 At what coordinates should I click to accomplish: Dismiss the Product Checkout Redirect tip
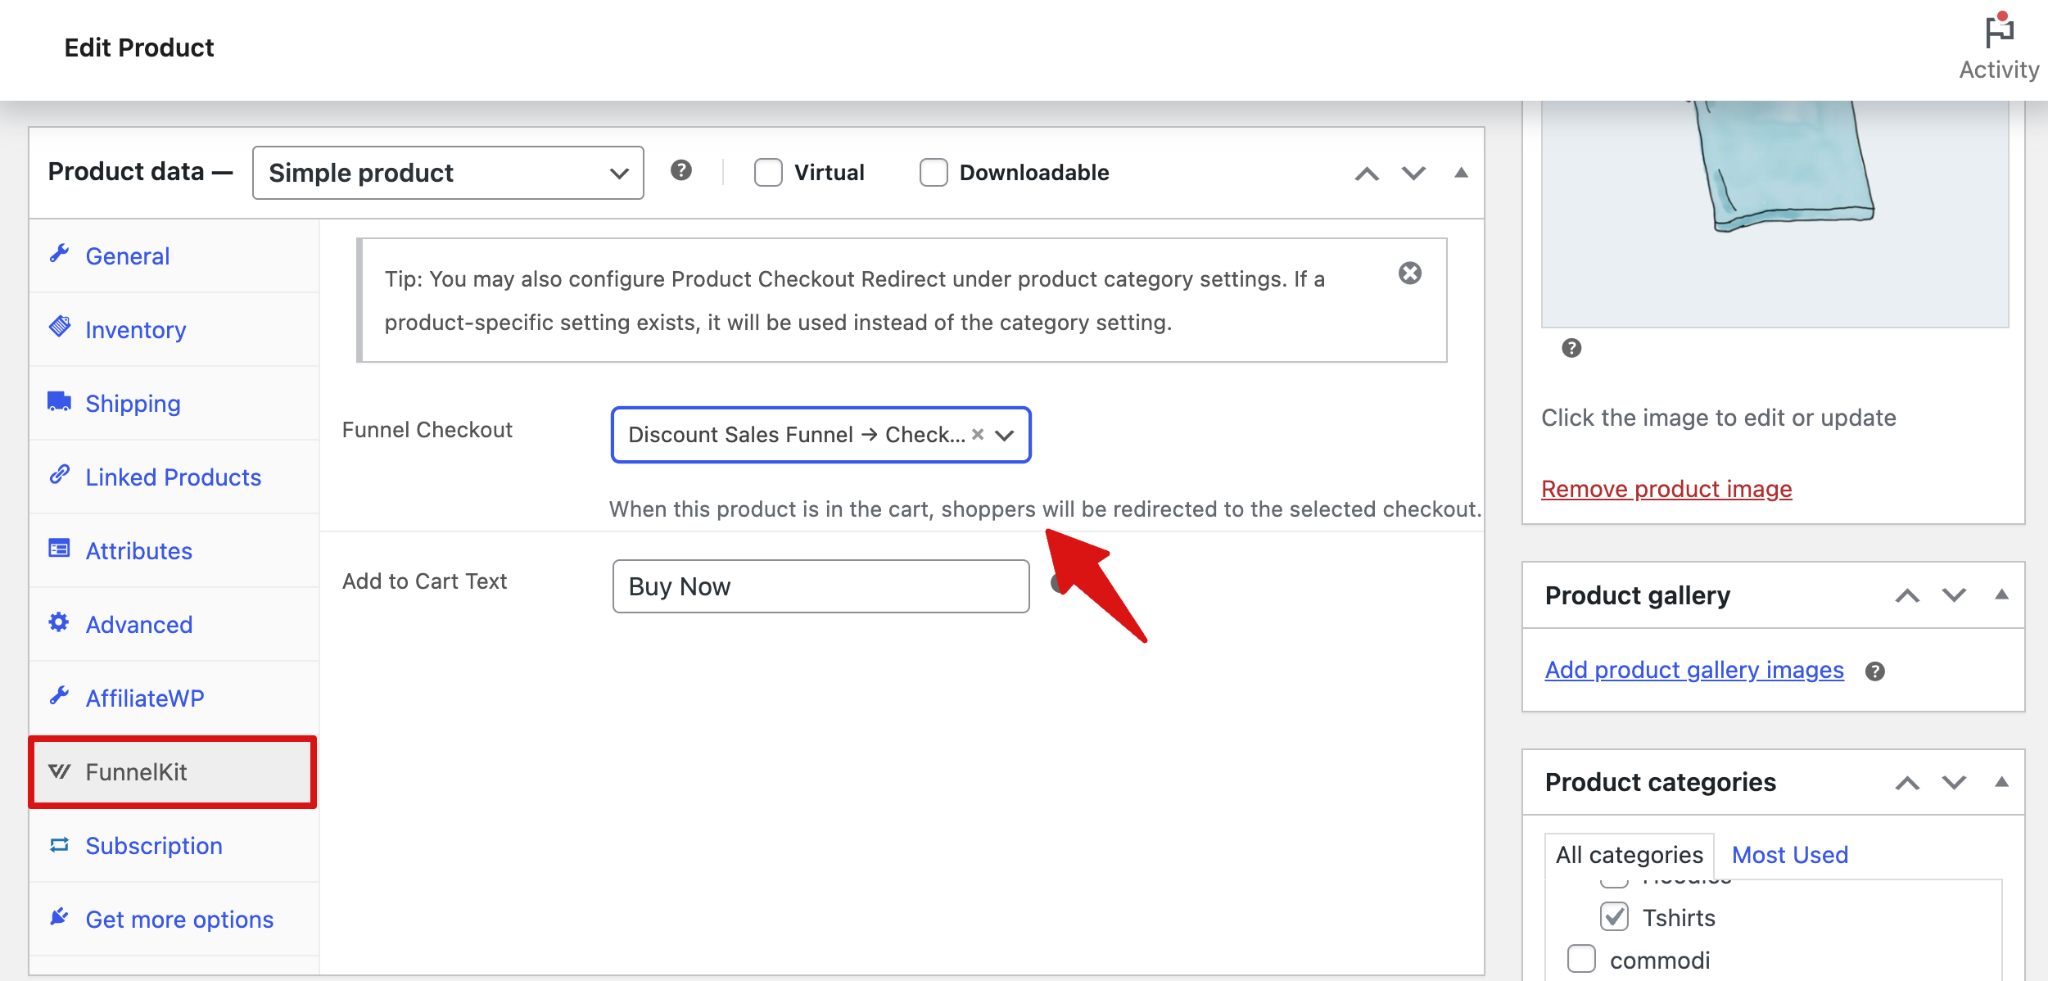pos(1410,273)
